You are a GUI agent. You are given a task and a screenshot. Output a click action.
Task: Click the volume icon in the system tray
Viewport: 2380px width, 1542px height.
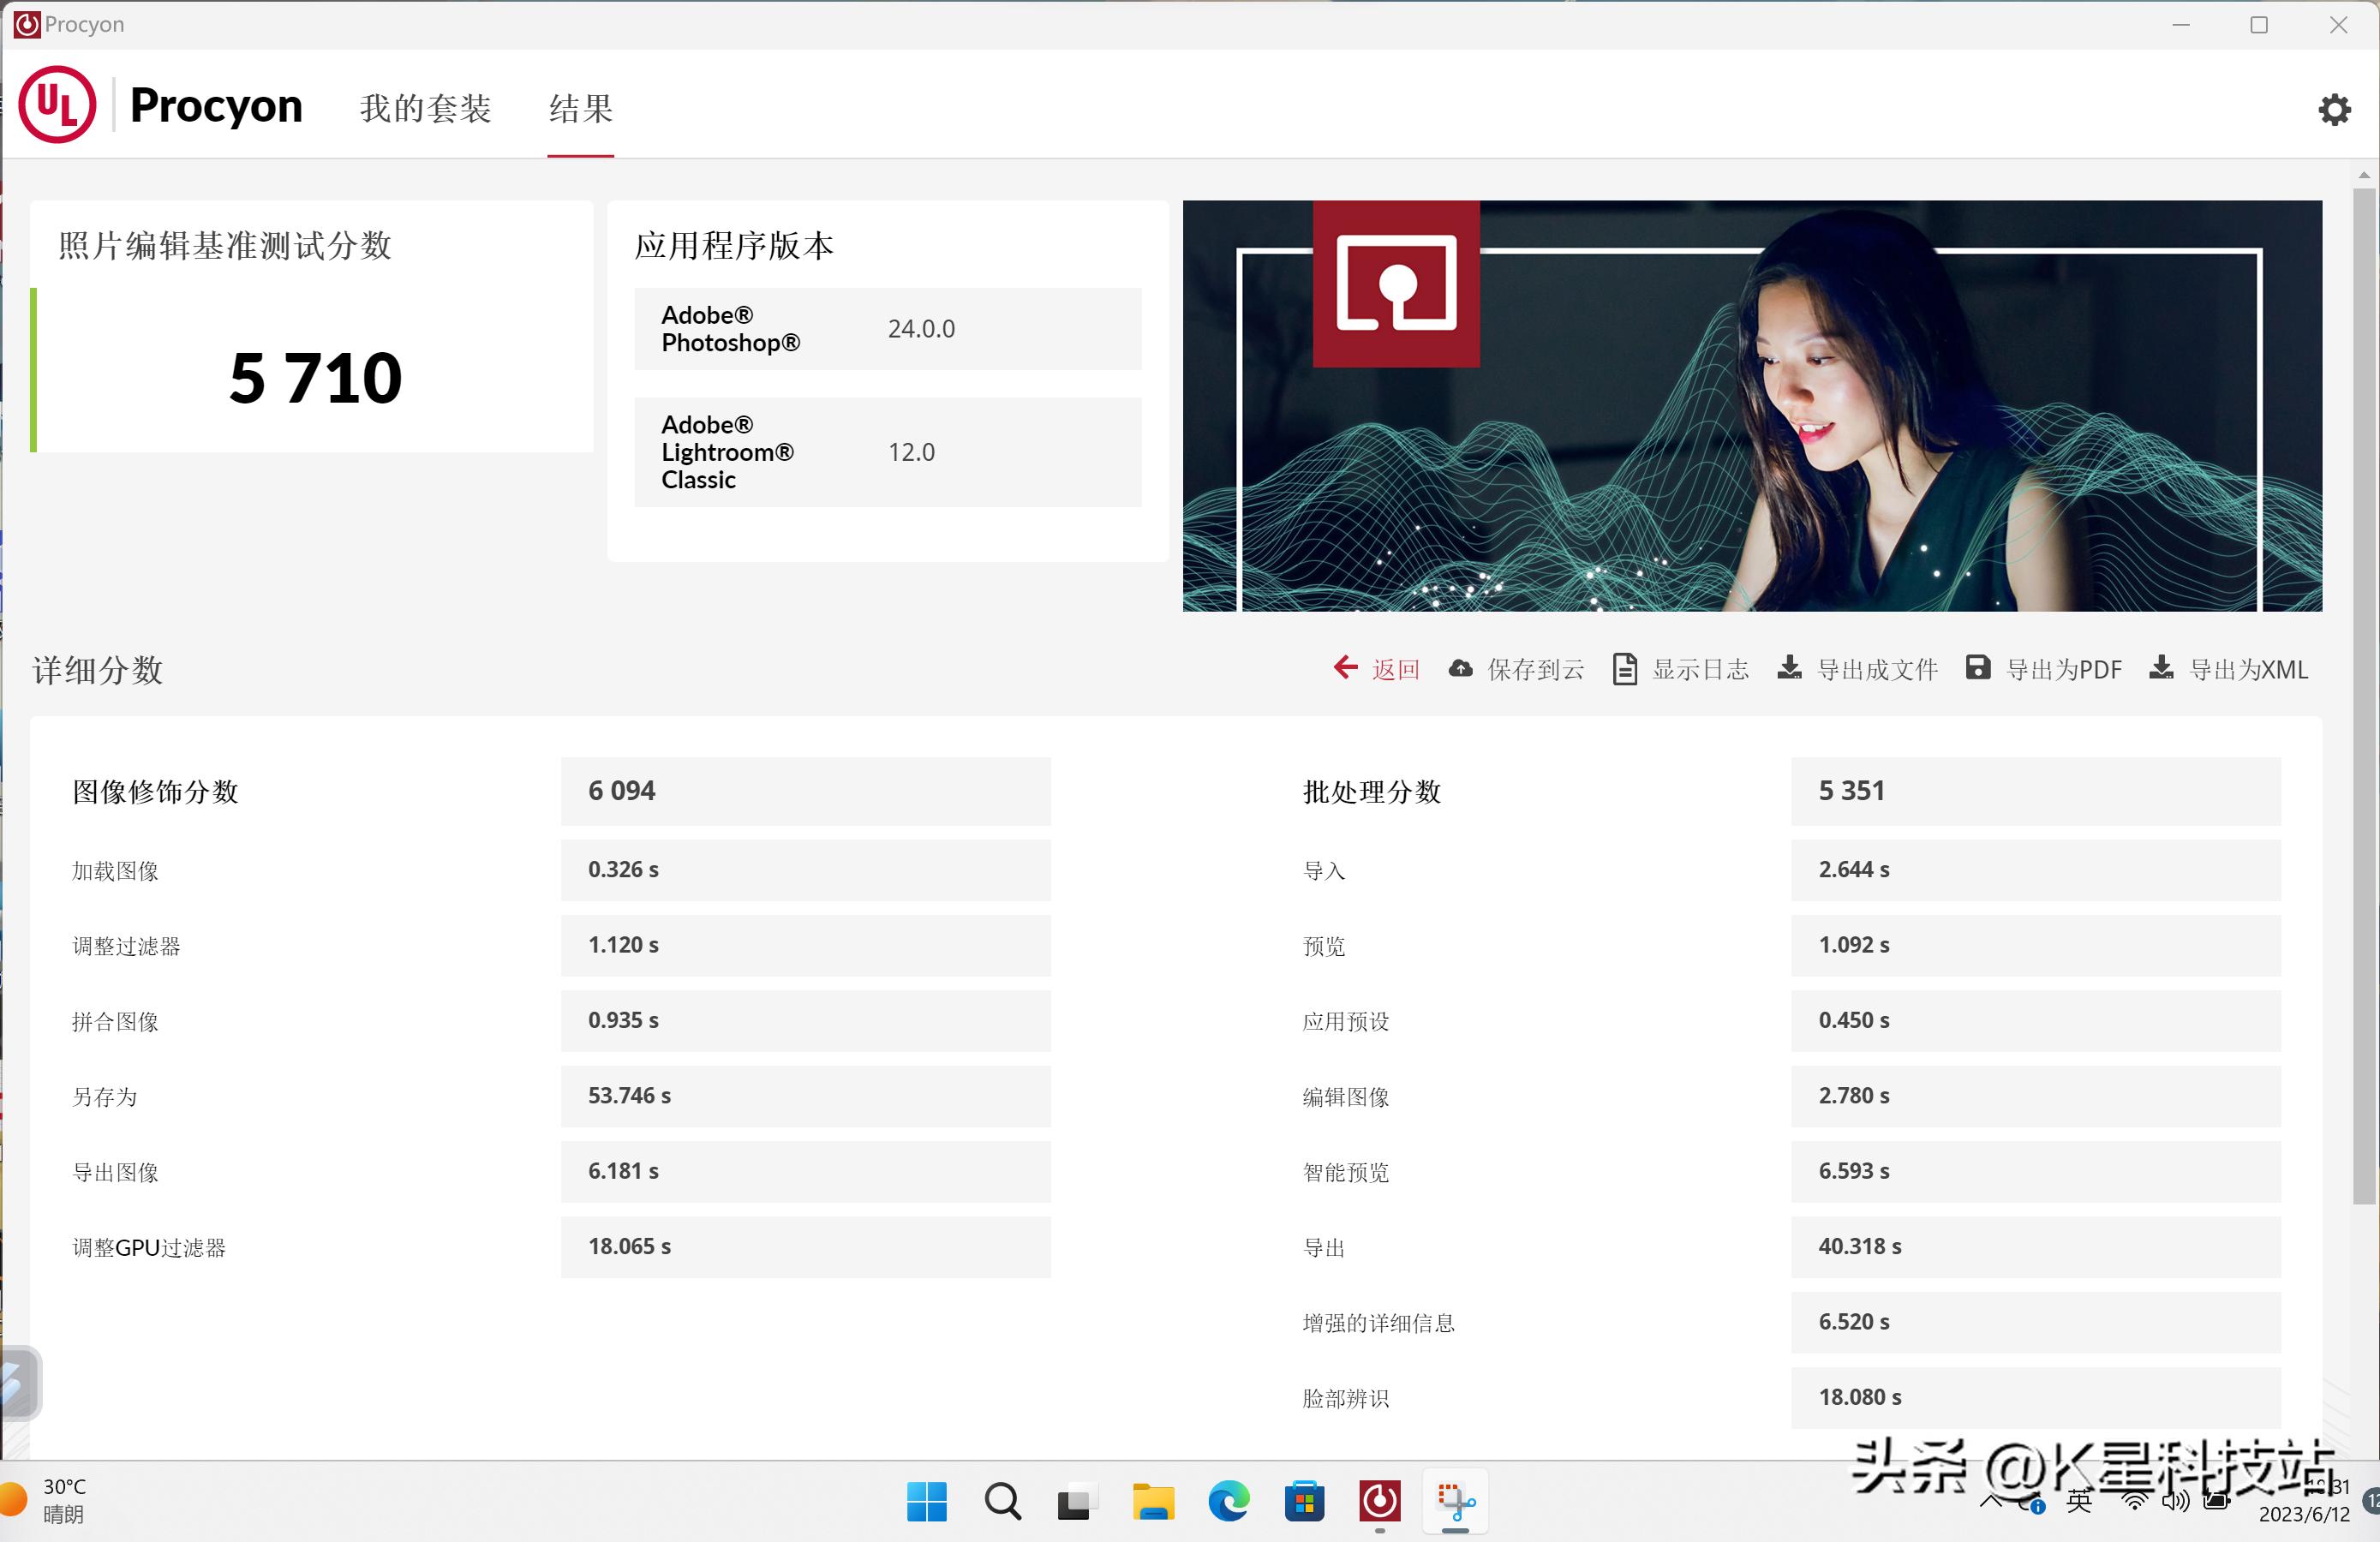(2175, 1501)
